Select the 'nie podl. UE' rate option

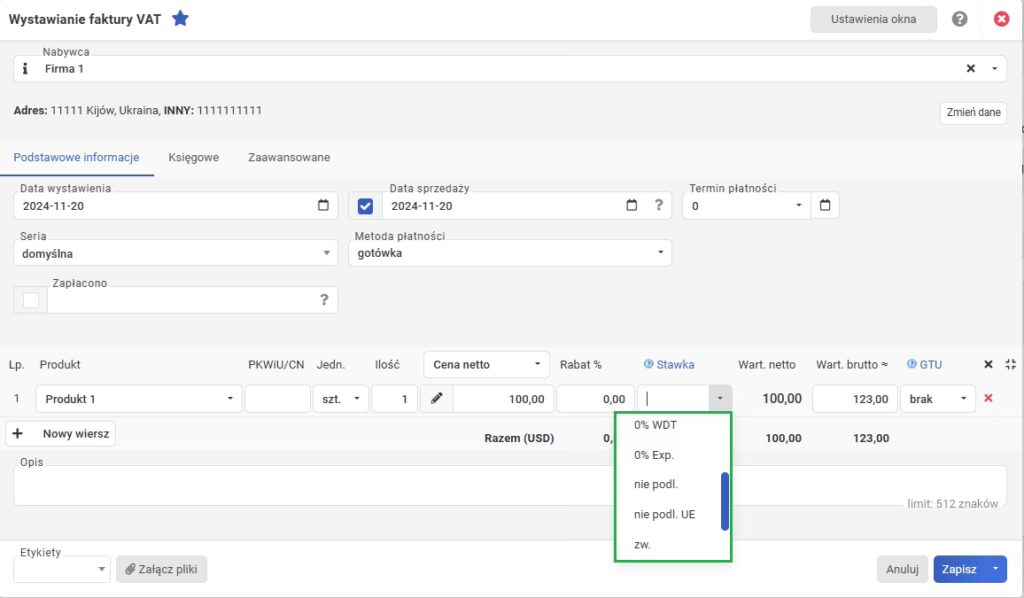pos(664,515)
